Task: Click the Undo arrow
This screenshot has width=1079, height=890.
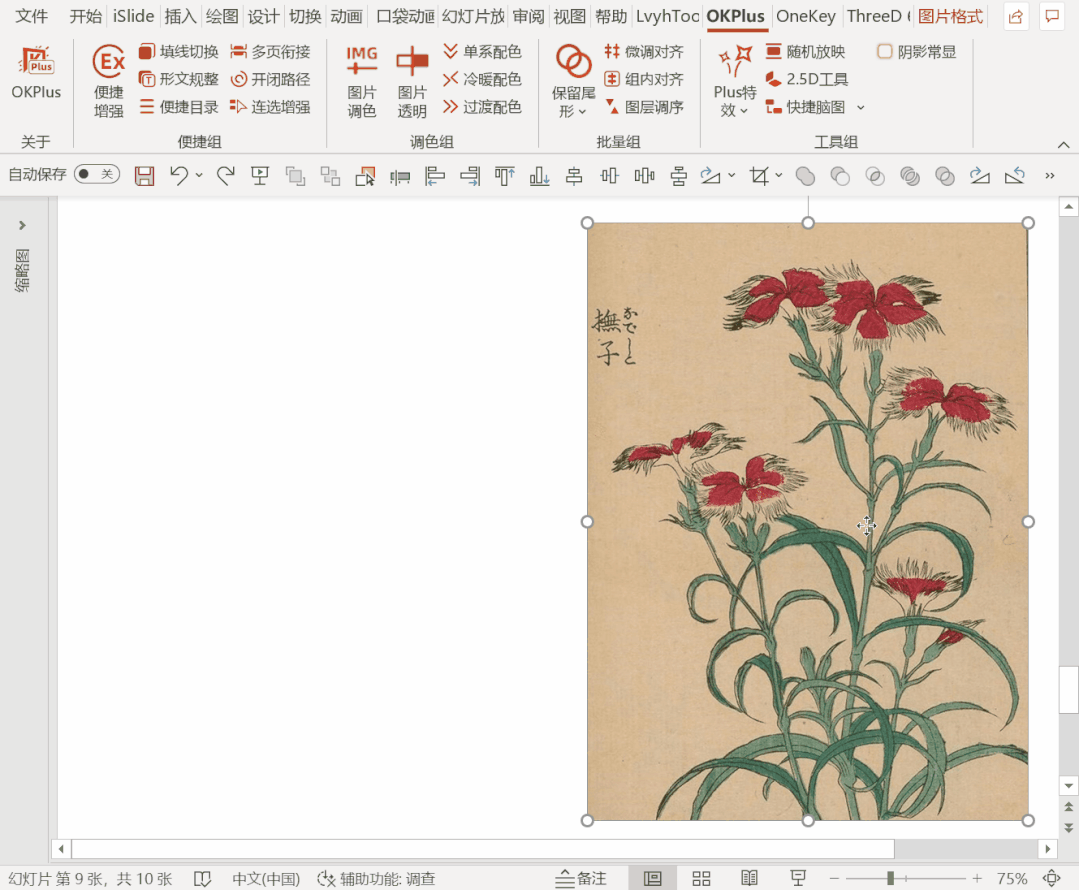Action: pos(179,176)
